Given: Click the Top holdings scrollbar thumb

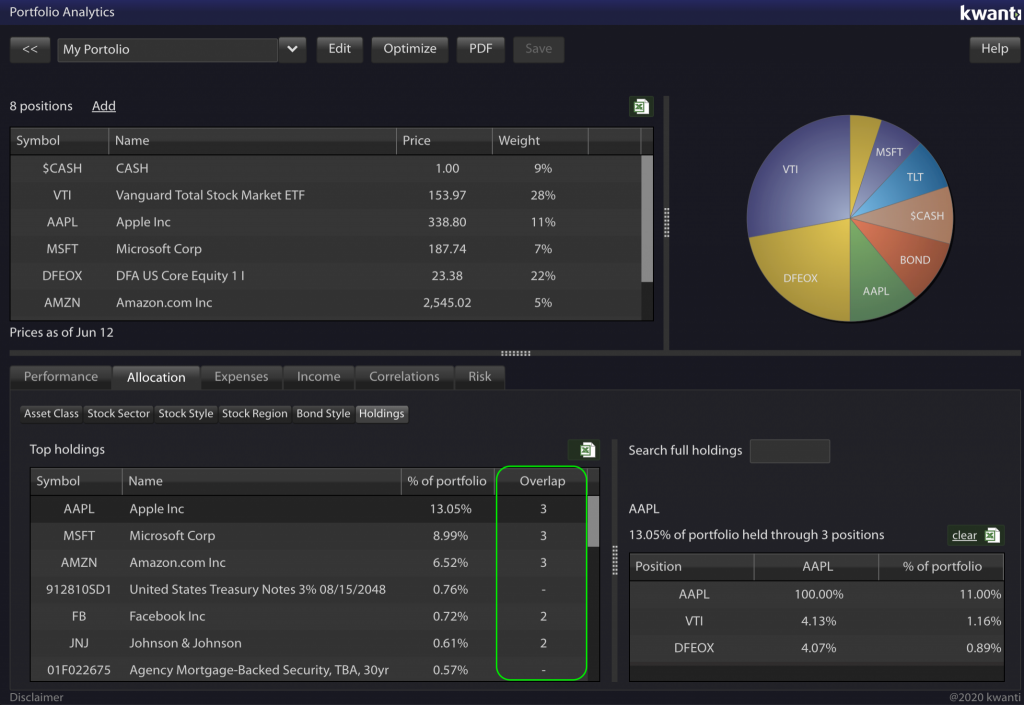Looking at the screenshot, I should [593, 522].
